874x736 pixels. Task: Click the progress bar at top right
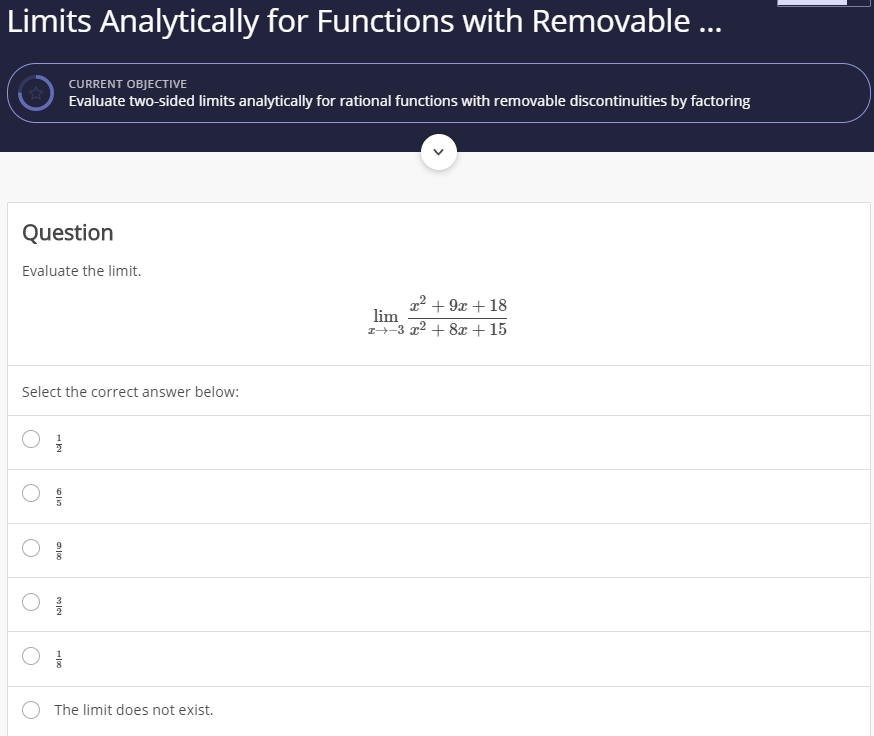point(822,3)
